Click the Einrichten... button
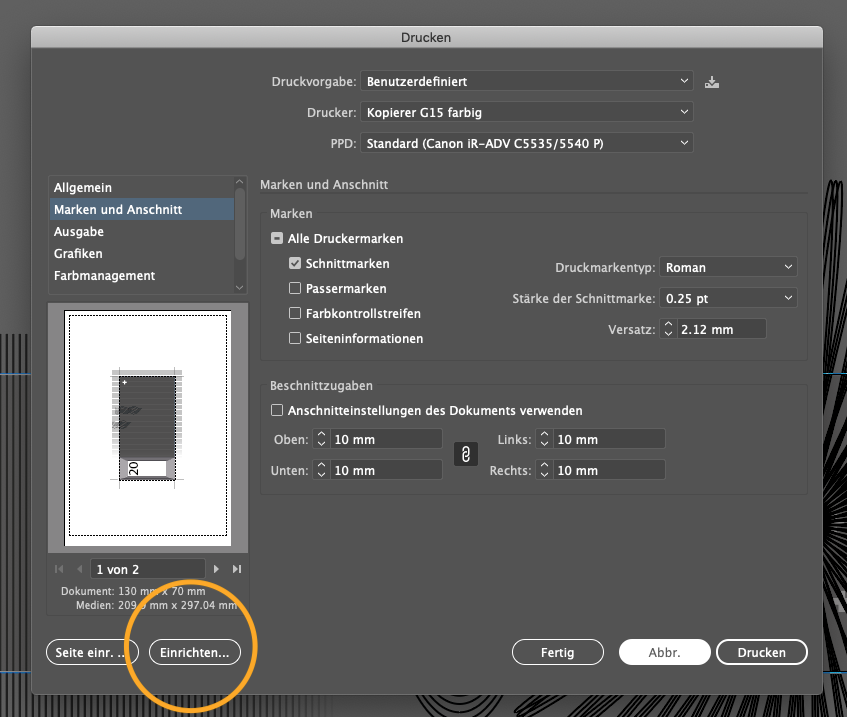 pyautogui.click(x=195, y=652)
